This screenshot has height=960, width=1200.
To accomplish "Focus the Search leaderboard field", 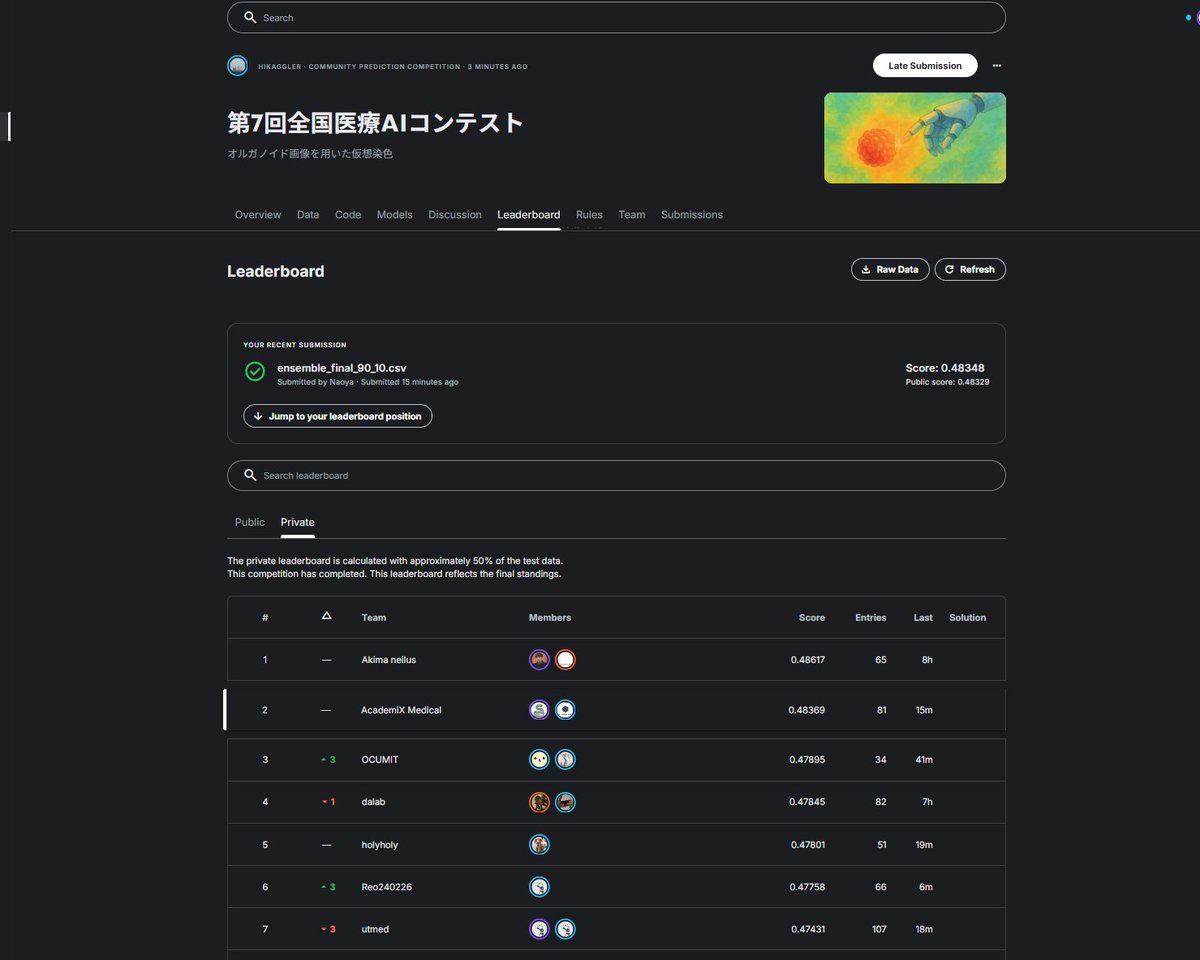I will [616, 475].
